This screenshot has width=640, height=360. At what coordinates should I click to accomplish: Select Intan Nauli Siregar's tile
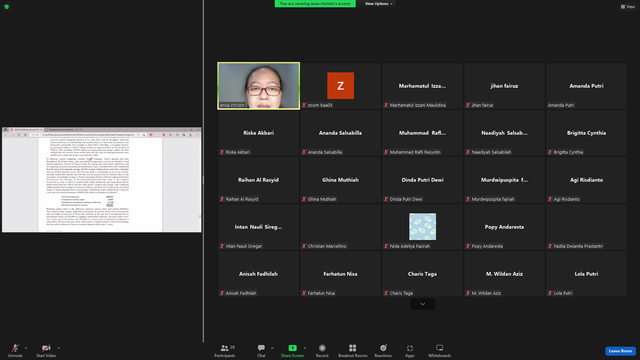tap(259, 227)
